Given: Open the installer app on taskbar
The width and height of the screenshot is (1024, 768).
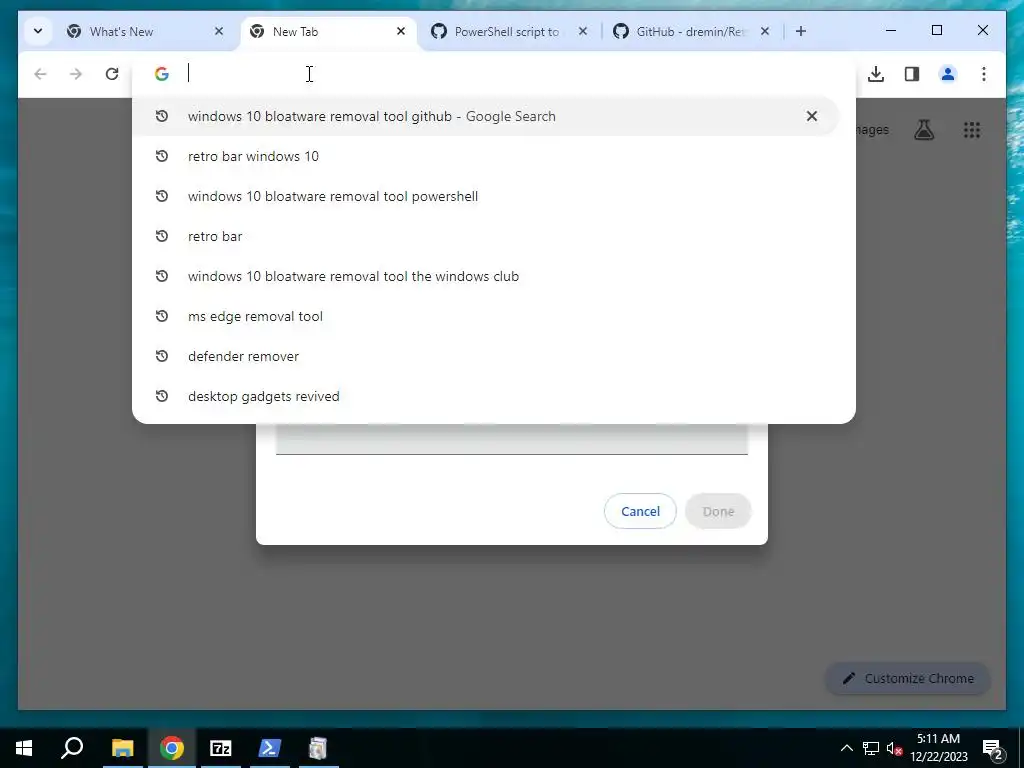Looking at the screenshot, I should pyautogui.click(x=318, y=748).
